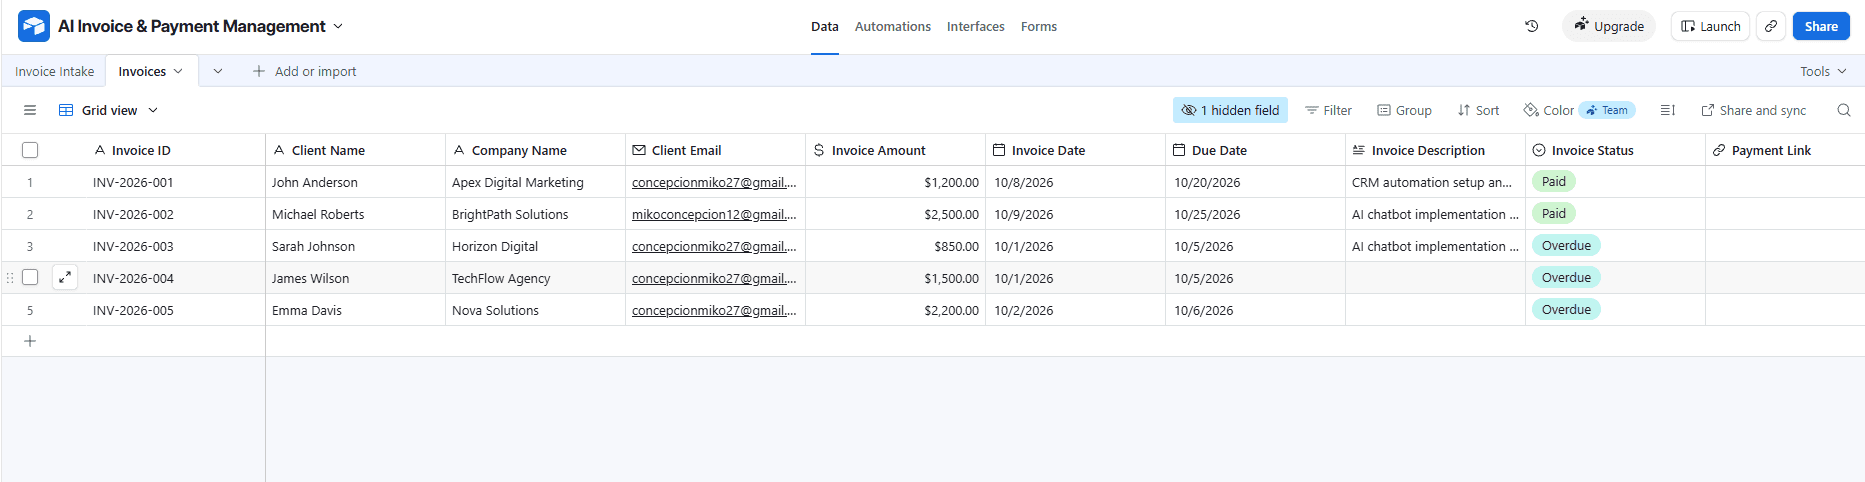Click the Client Name column header
Image resolution: width=1865 pixels, height=482 pixels.
tap(355, 150)
